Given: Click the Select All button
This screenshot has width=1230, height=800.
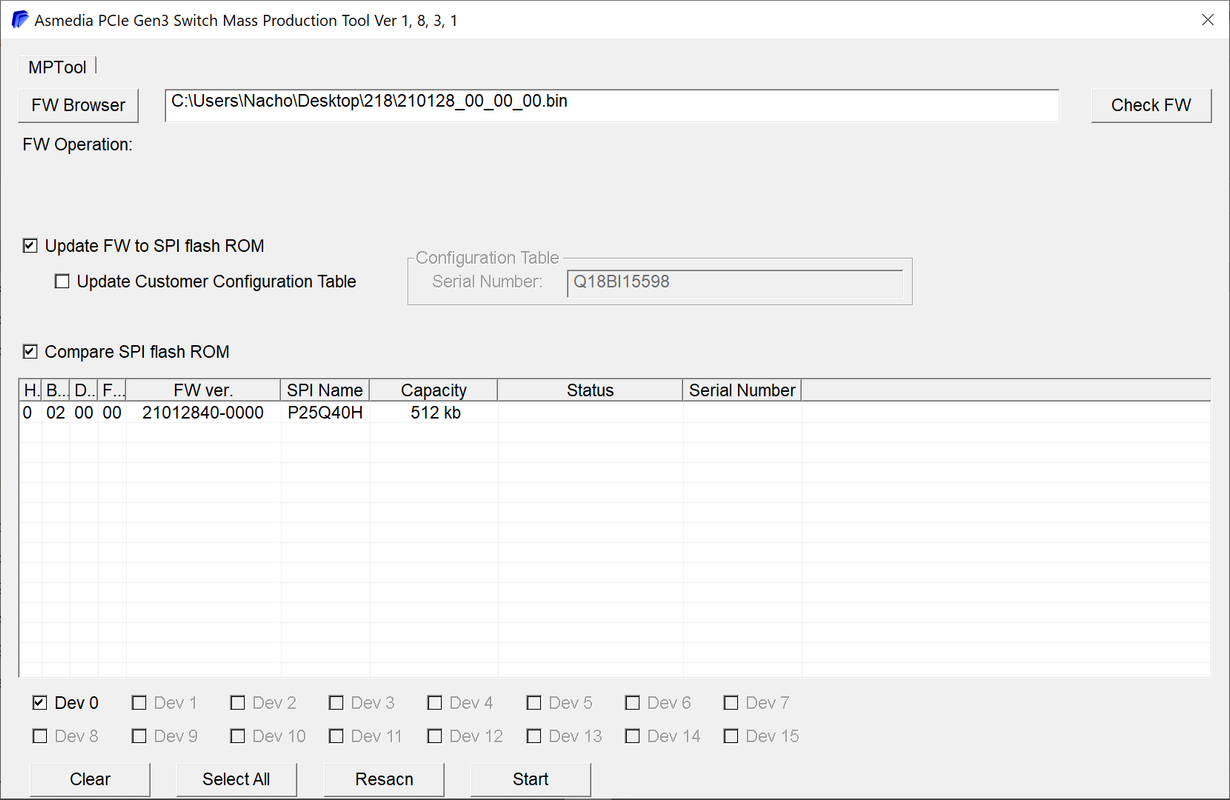Looking at the screenshot, I should tap(236, 780).
